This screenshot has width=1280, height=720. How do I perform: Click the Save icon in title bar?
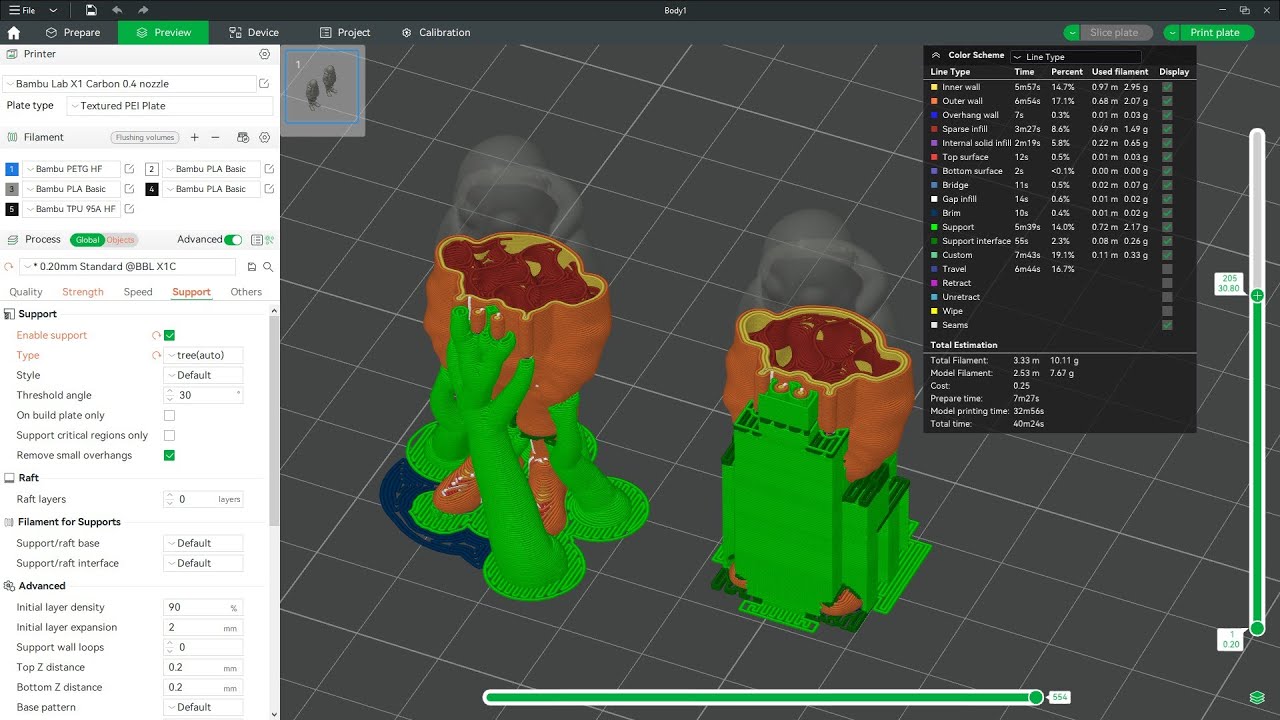pos(91,10)
